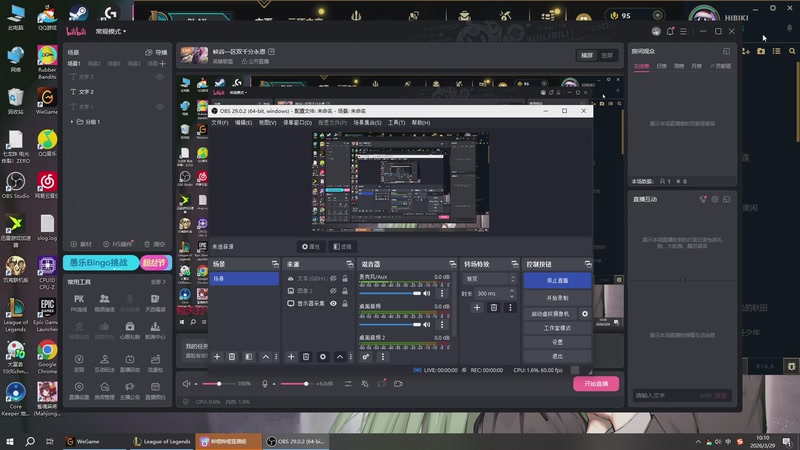
Task: Hide the 显示器采集 source in OBS
Action: pyautogui.click(x=333, y=303)
